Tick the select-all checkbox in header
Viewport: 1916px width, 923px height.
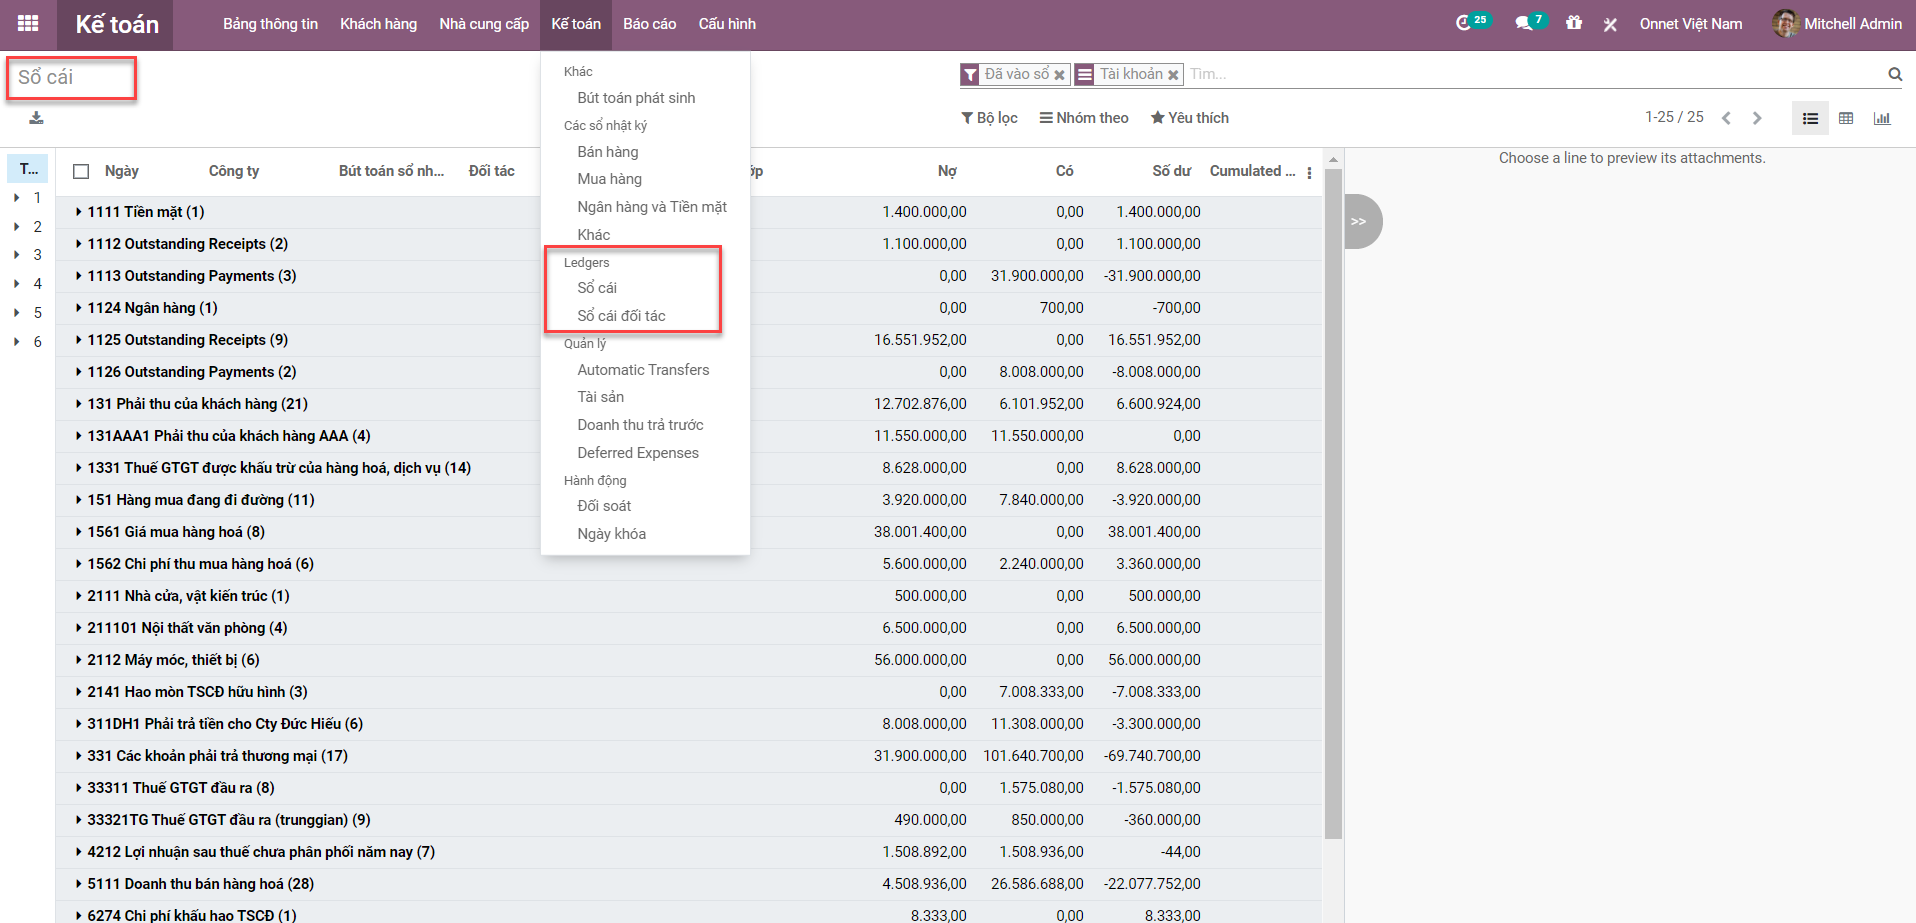point(82,172)
